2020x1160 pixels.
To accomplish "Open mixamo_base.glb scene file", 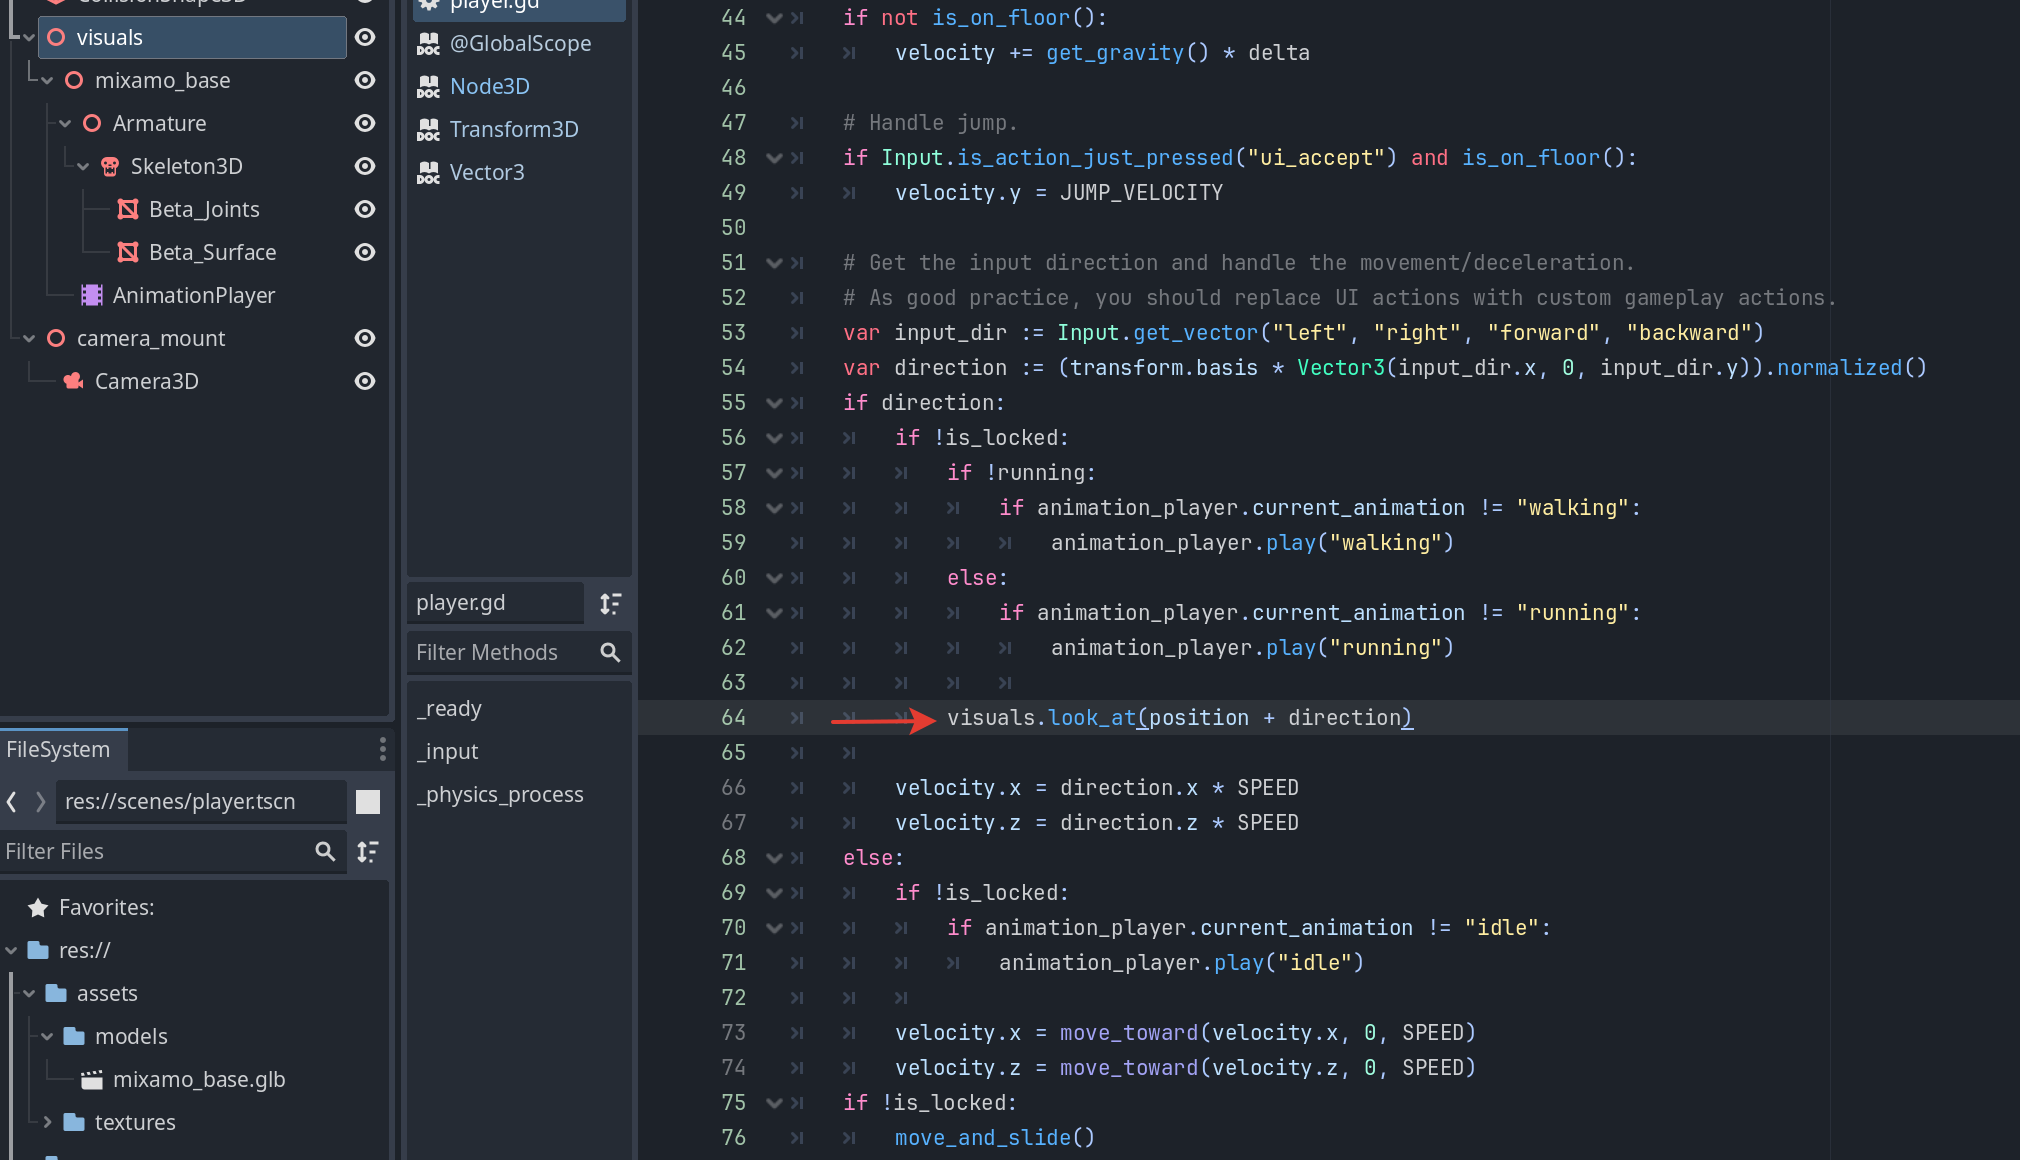I will (198, 1079).
